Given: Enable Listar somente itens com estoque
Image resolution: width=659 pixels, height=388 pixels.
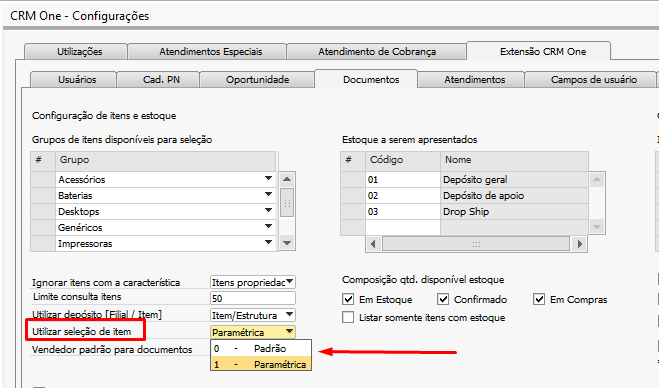Looking at the screenshot, I should point(348,317).
